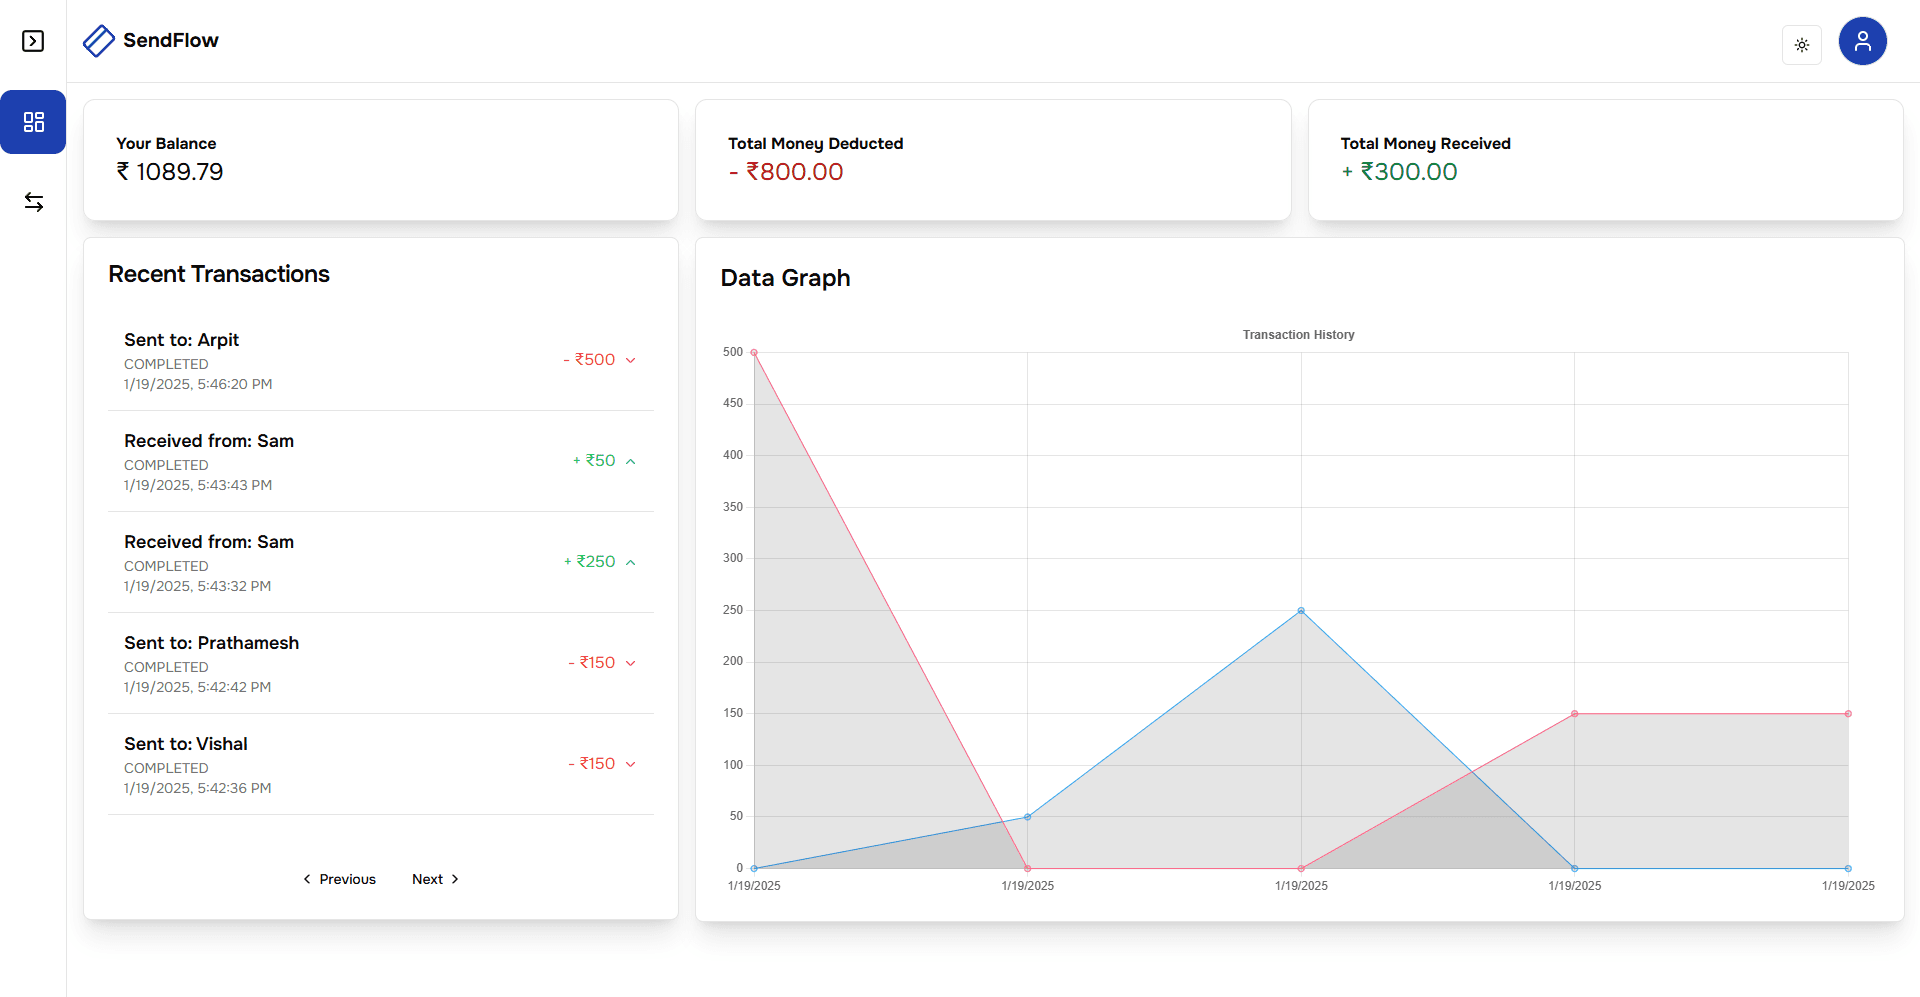Click the red data point at 500

click(754, 353)
